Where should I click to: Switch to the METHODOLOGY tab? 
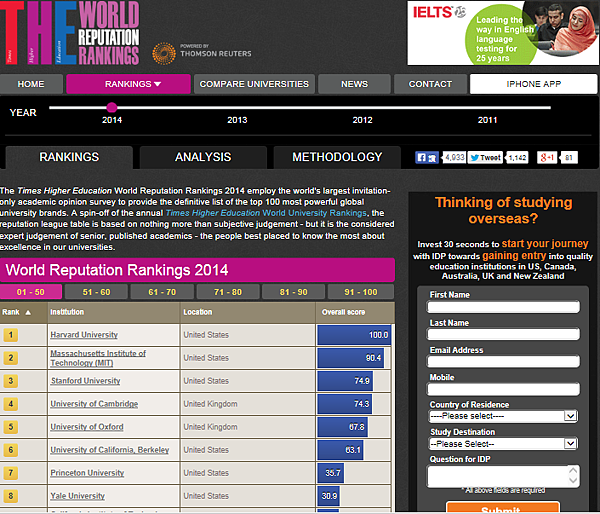(337, 157)
